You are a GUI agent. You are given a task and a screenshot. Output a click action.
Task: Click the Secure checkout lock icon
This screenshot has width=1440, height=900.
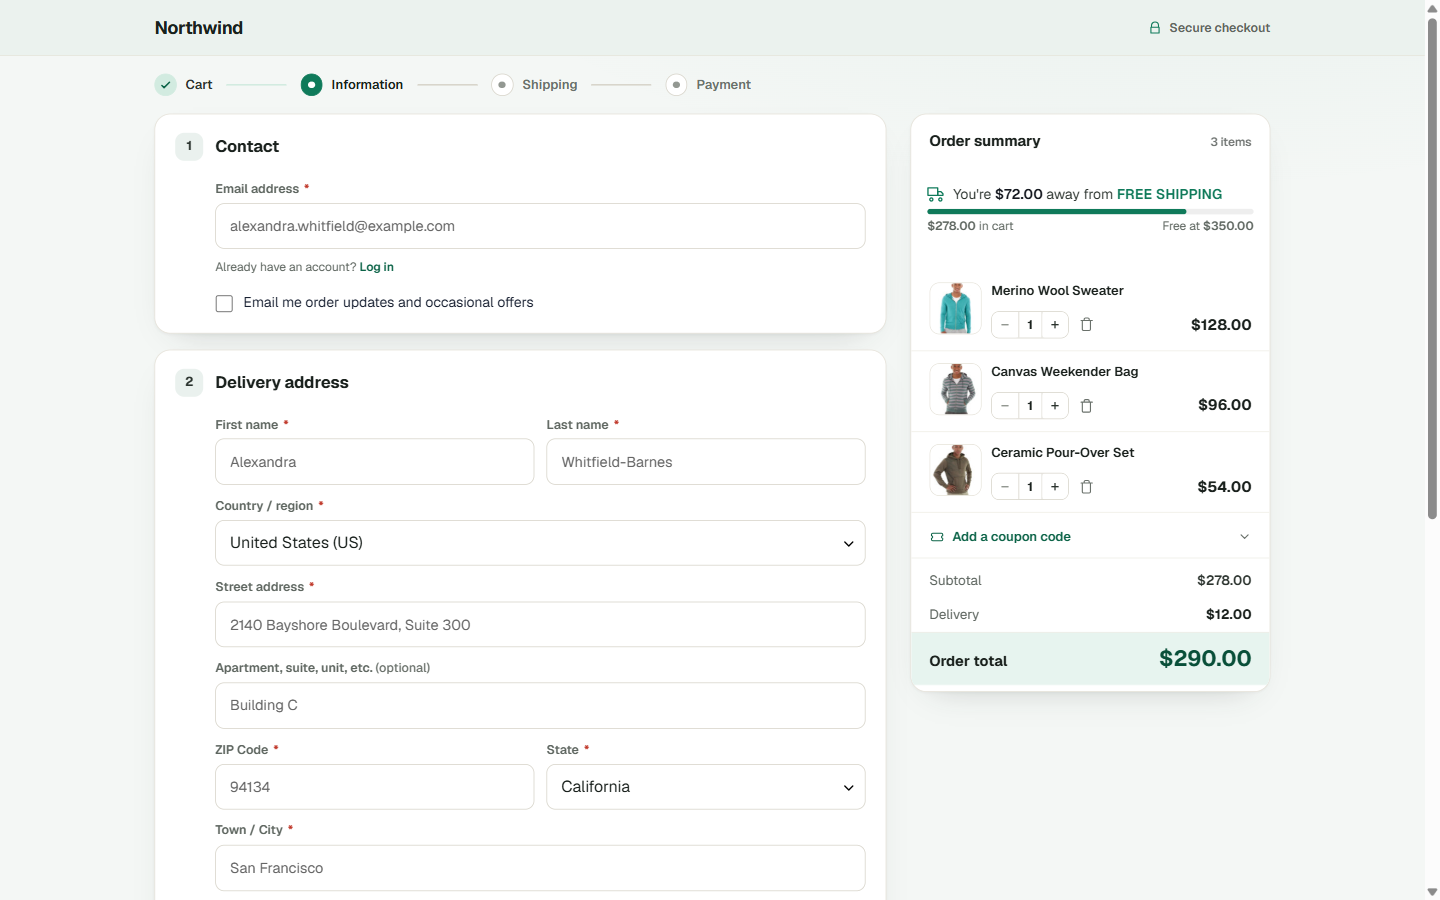point(1155,28)
